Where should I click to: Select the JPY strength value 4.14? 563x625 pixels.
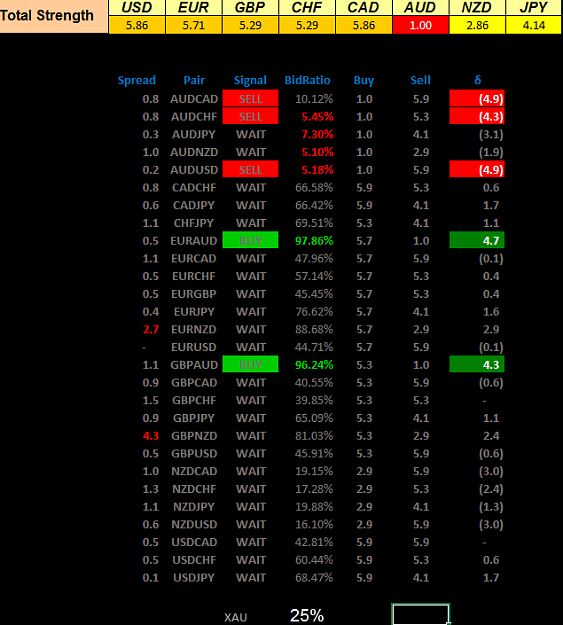click(x=534, y=25)
